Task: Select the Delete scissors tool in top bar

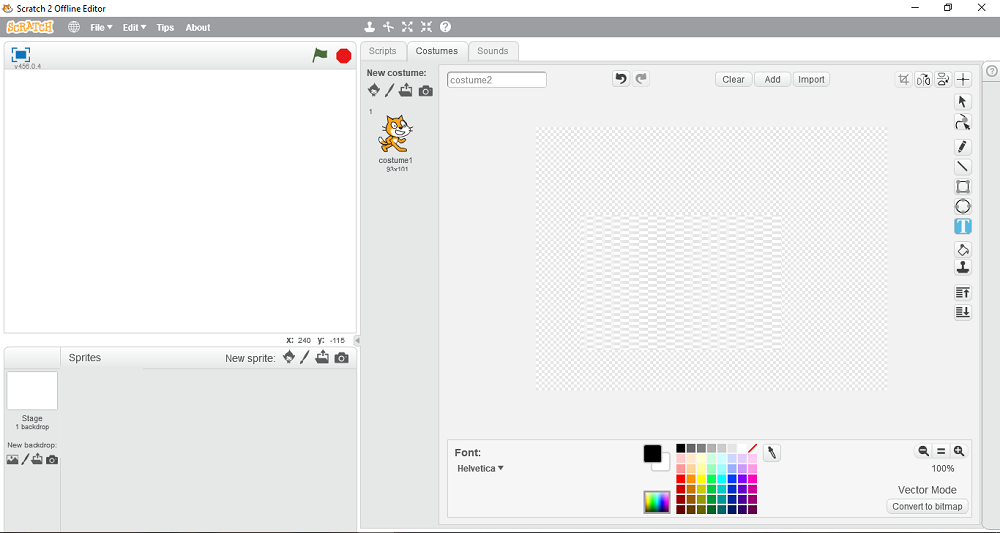Action: tap(388, 27)
